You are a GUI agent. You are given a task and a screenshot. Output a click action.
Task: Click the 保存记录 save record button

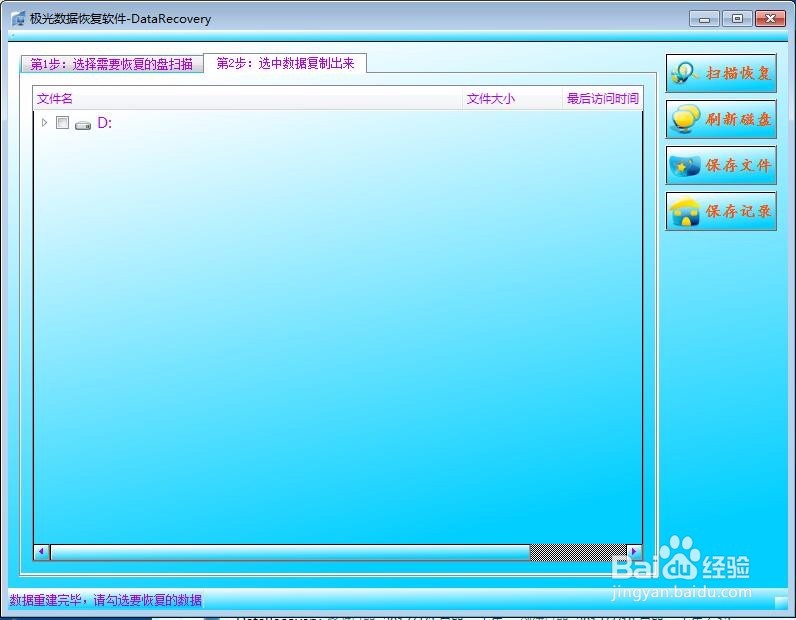pos(721,211)
